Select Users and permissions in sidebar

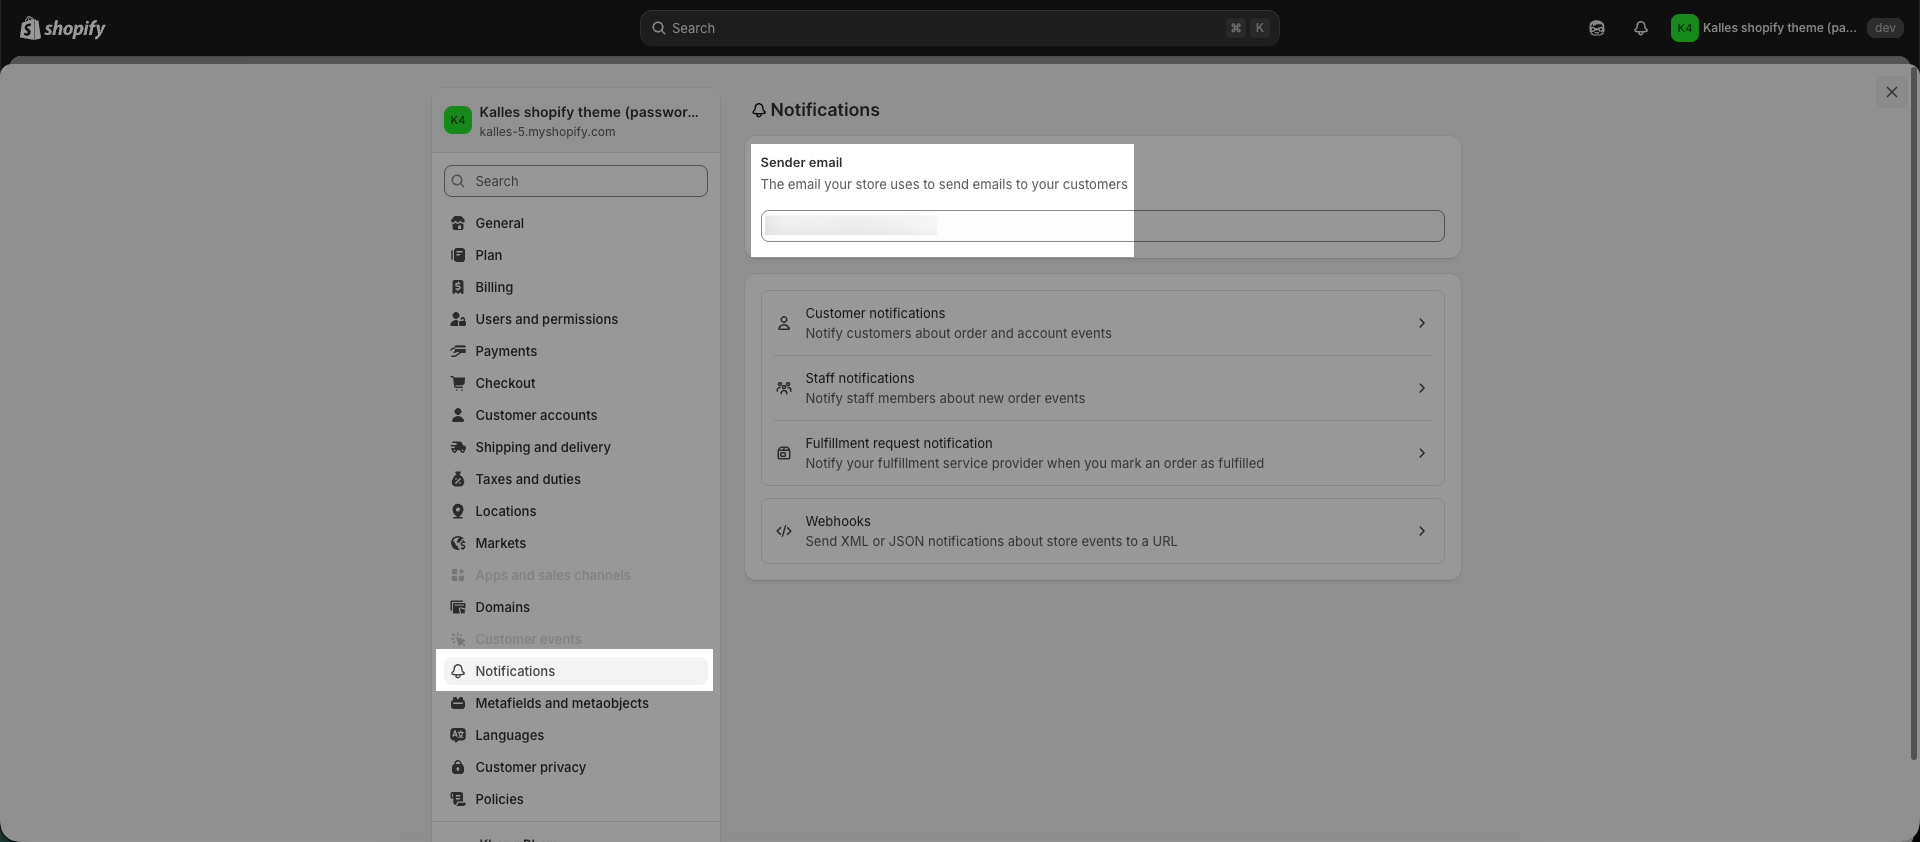tap(546, 319)
